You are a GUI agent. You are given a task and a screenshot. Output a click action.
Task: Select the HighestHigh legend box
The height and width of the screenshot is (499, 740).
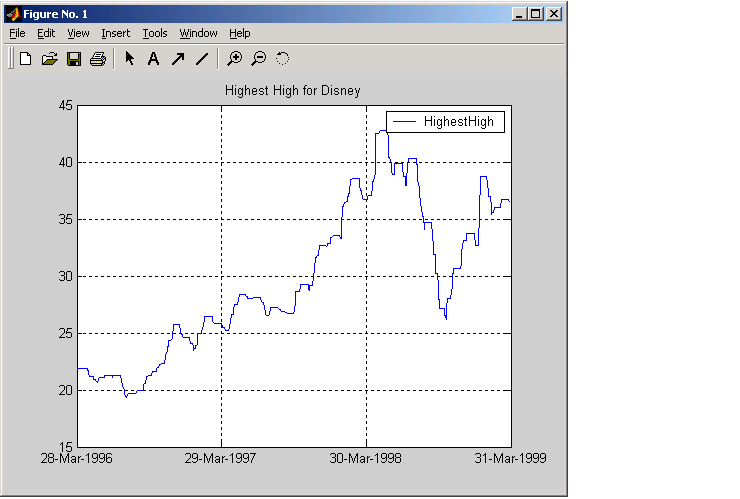click(445, 122)
